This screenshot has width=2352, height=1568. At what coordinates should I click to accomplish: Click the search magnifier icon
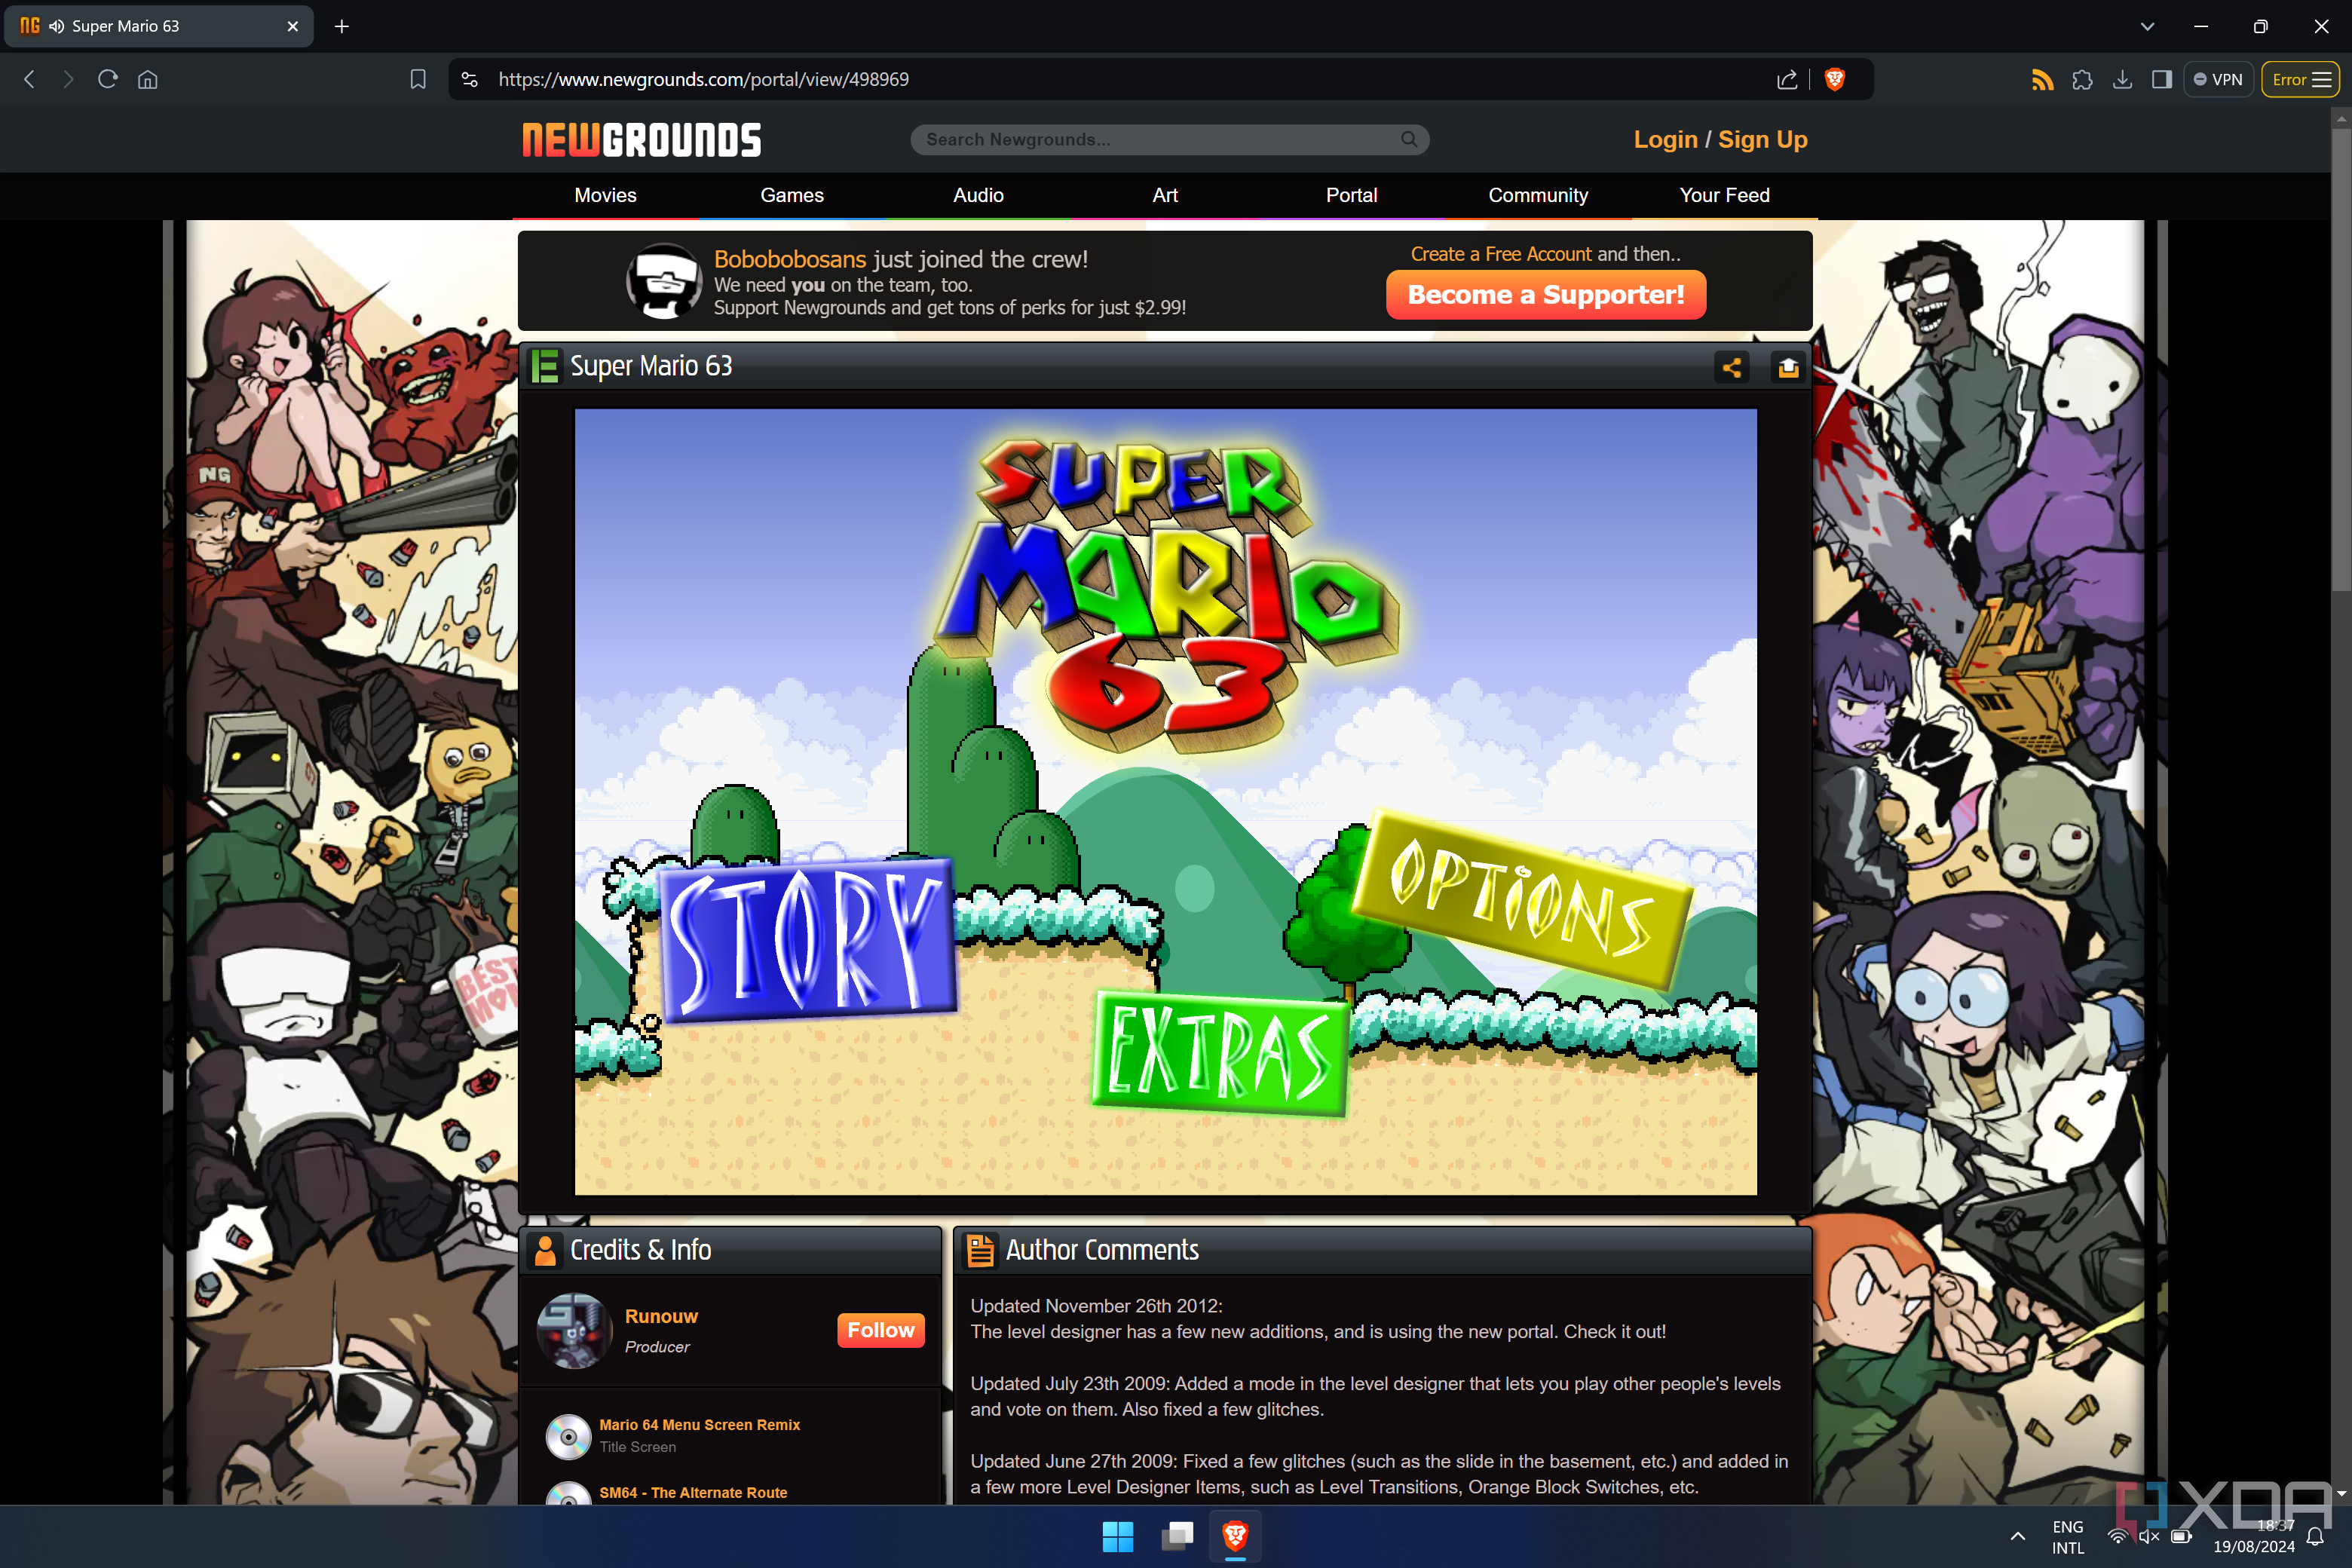click(1410, 138)
